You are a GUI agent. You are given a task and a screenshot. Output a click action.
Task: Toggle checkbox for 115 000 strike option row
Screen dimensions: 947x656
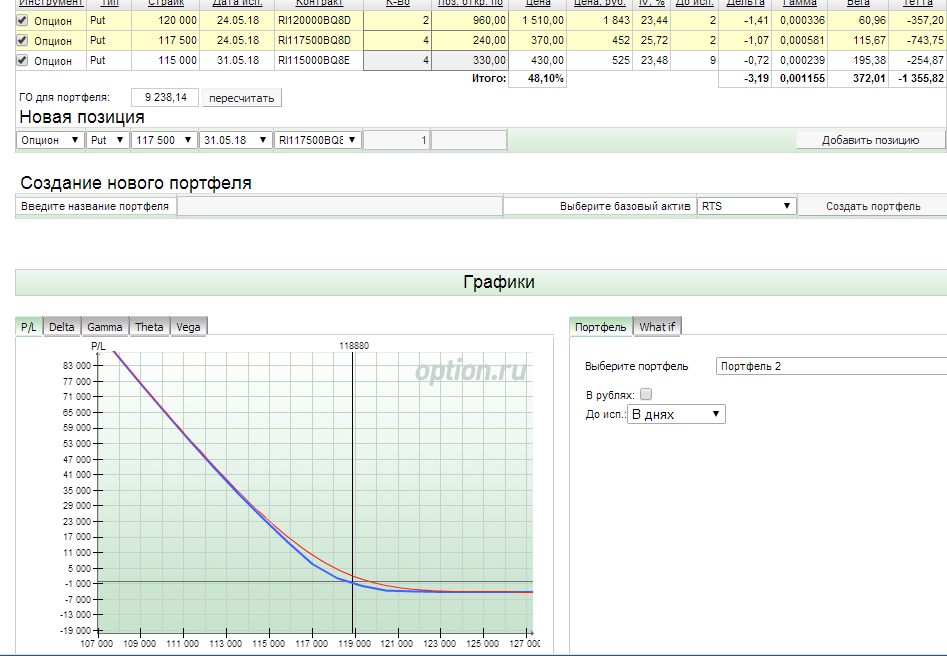tap(23, 61)
